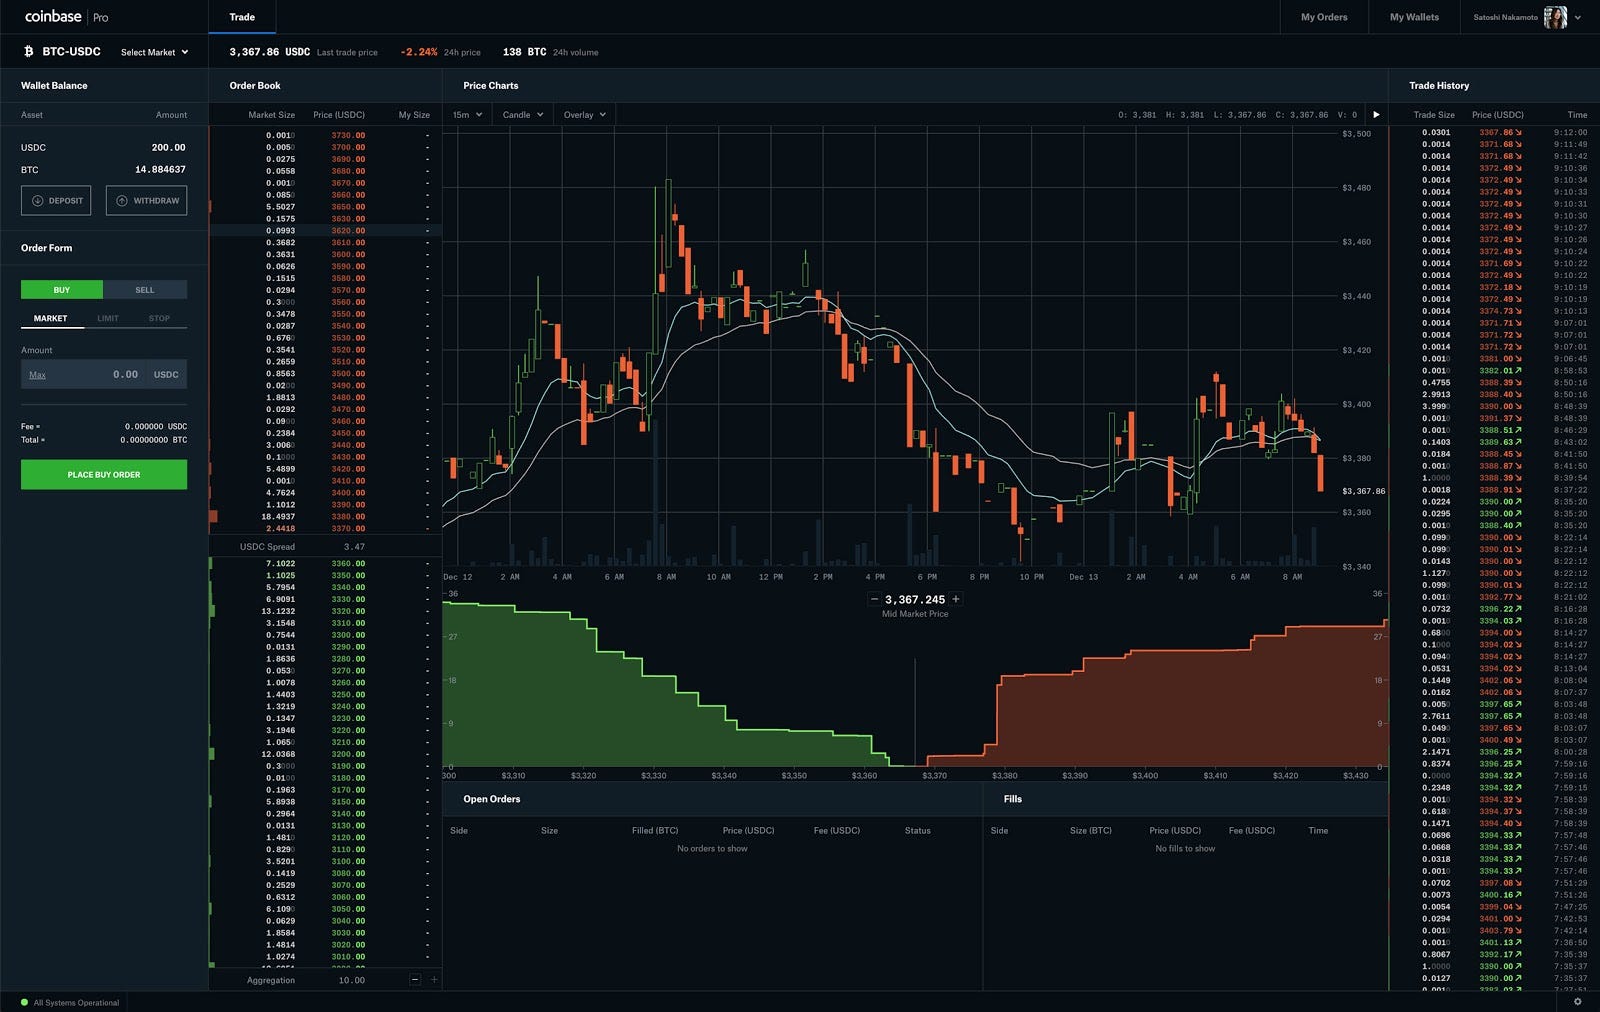Open the Overlay dropdown

click(585, 115)
